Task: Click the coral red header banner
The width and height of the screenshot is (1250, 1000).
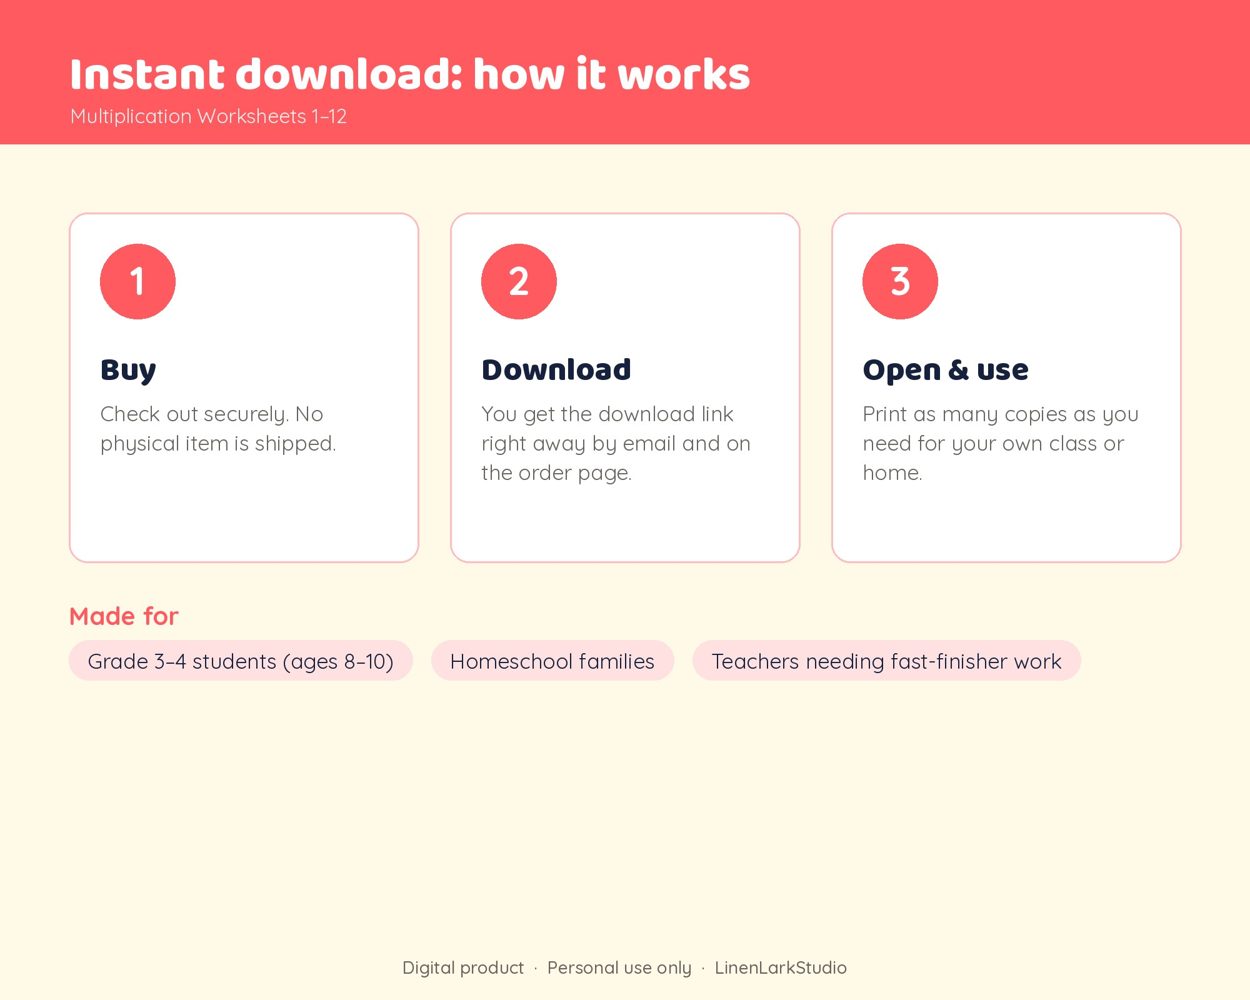Action: [x=625, y=72]
